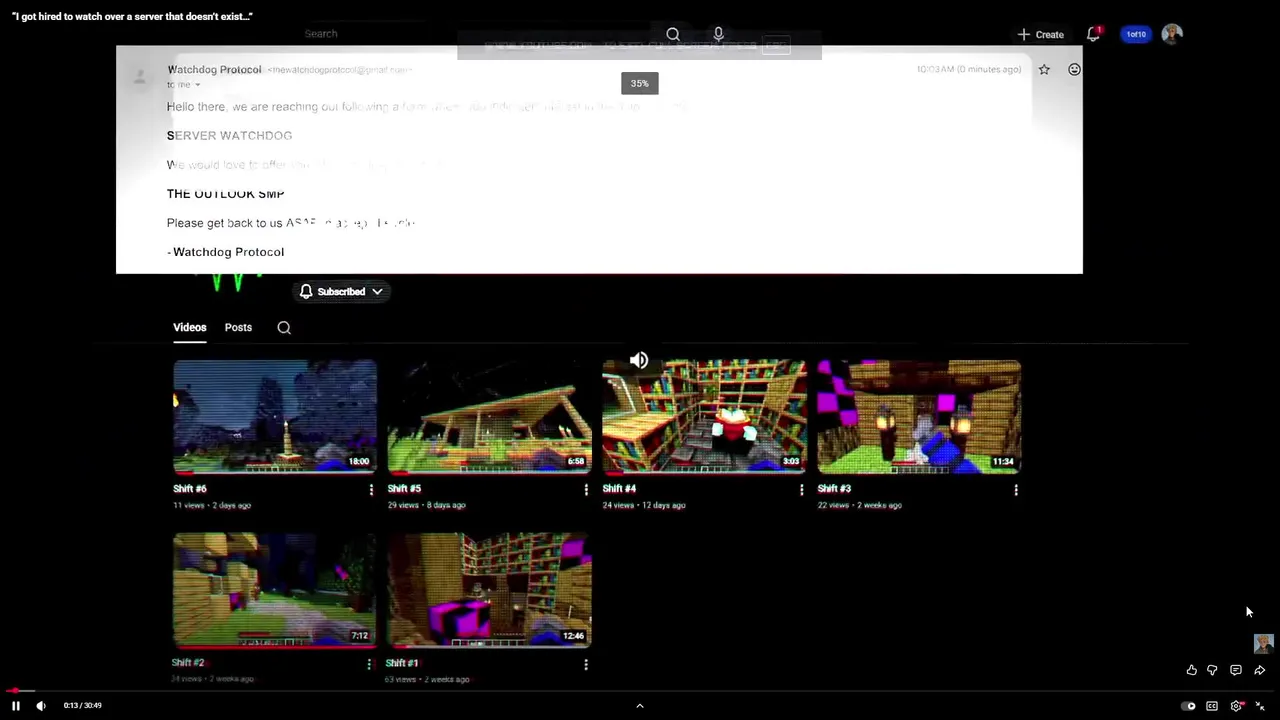Open the notifications bell
The height and width of the screenshot is (720, 1280).
click(x=1094, y=34)
